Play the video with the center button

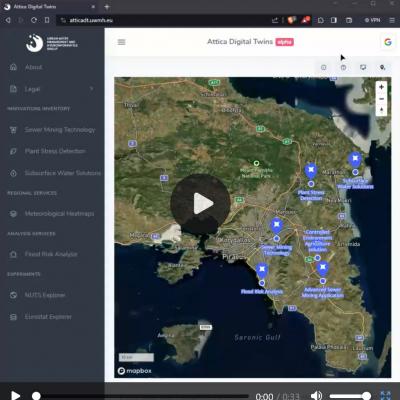[200, 203]
